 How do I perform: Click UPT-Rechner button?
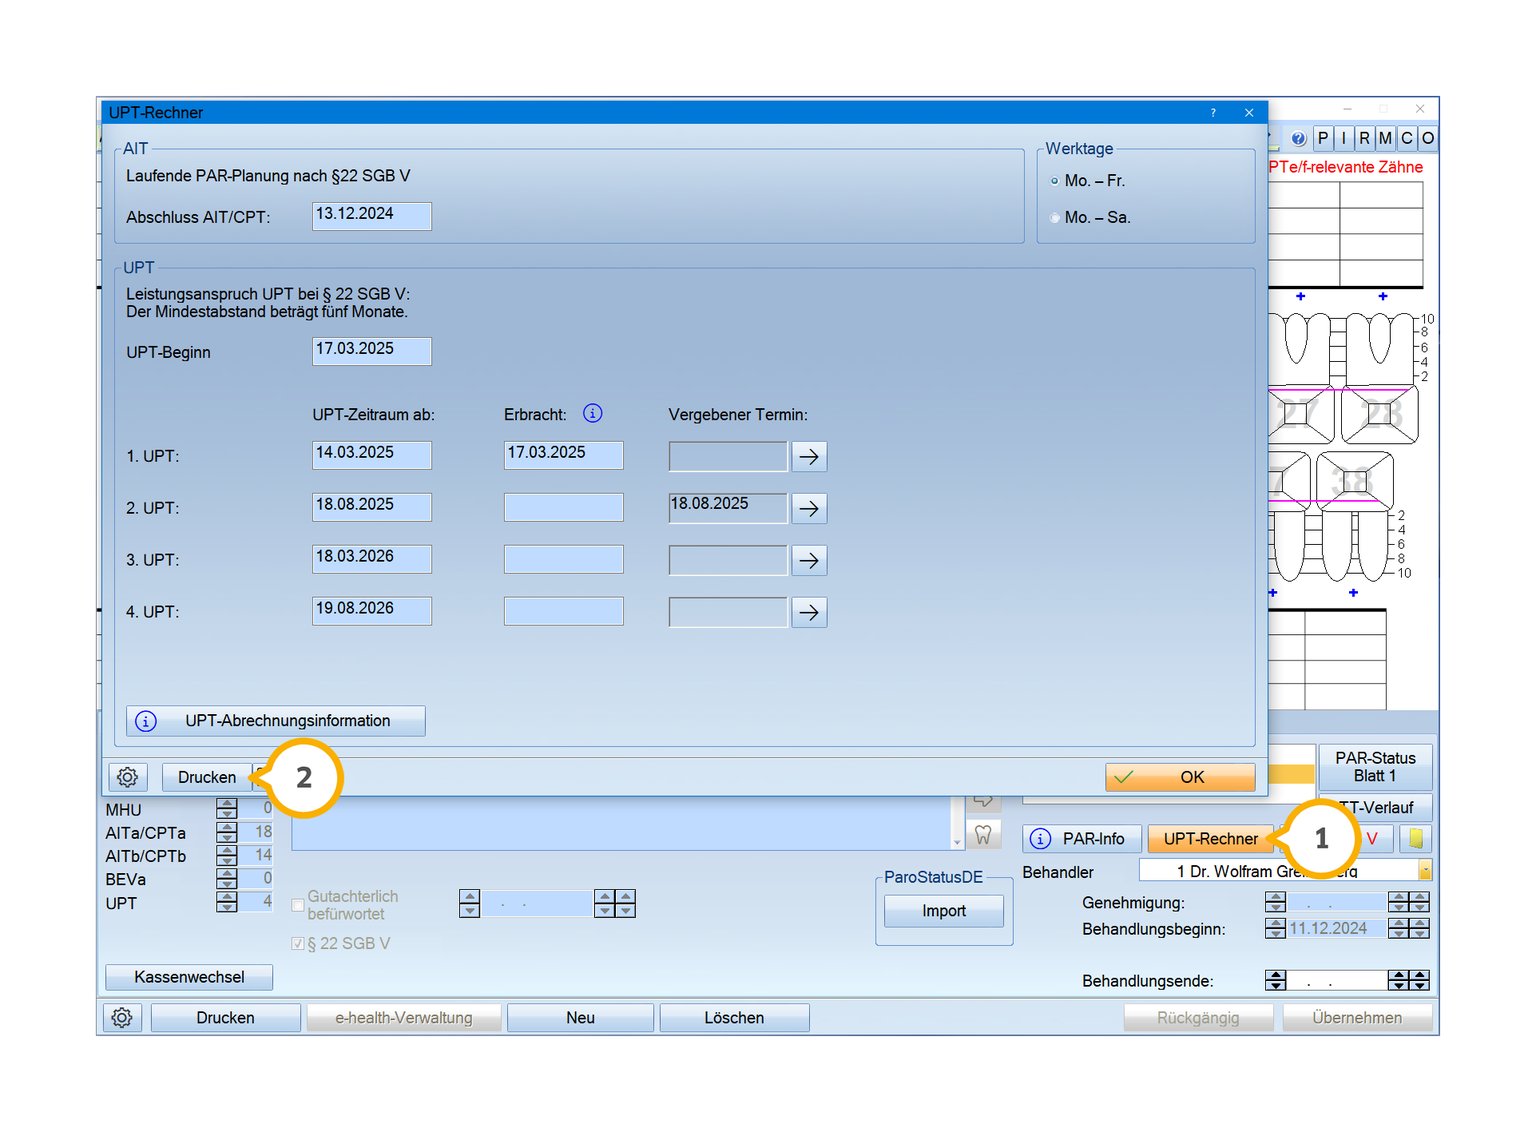(x=1211, y=839)
